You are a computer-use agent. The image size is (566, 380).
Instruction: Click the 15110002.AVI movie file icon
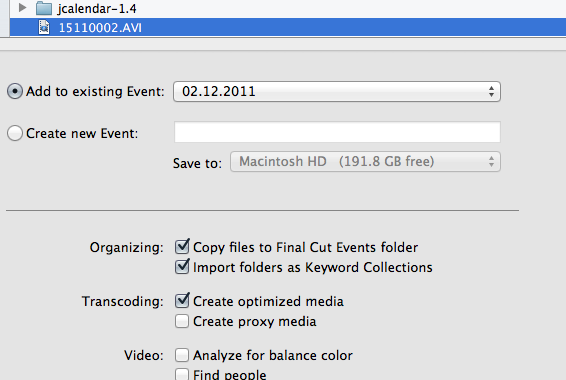44,27
